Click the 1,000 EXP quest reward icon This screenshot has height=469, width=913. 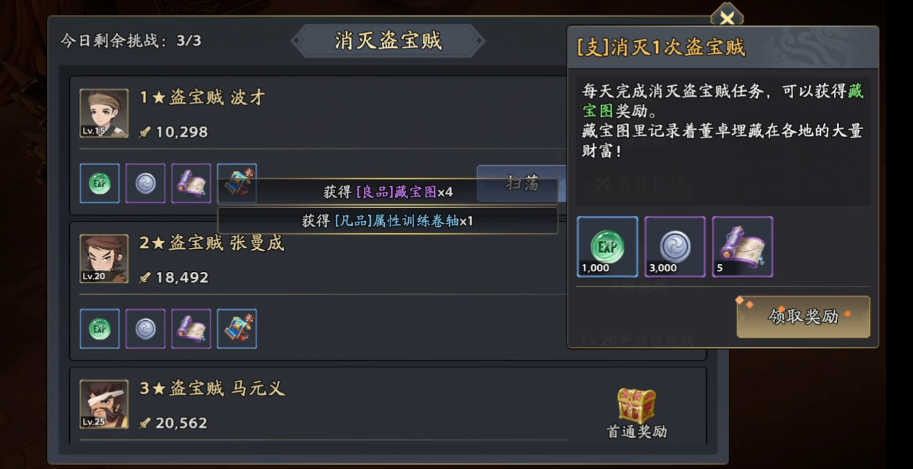coord(607,246)
